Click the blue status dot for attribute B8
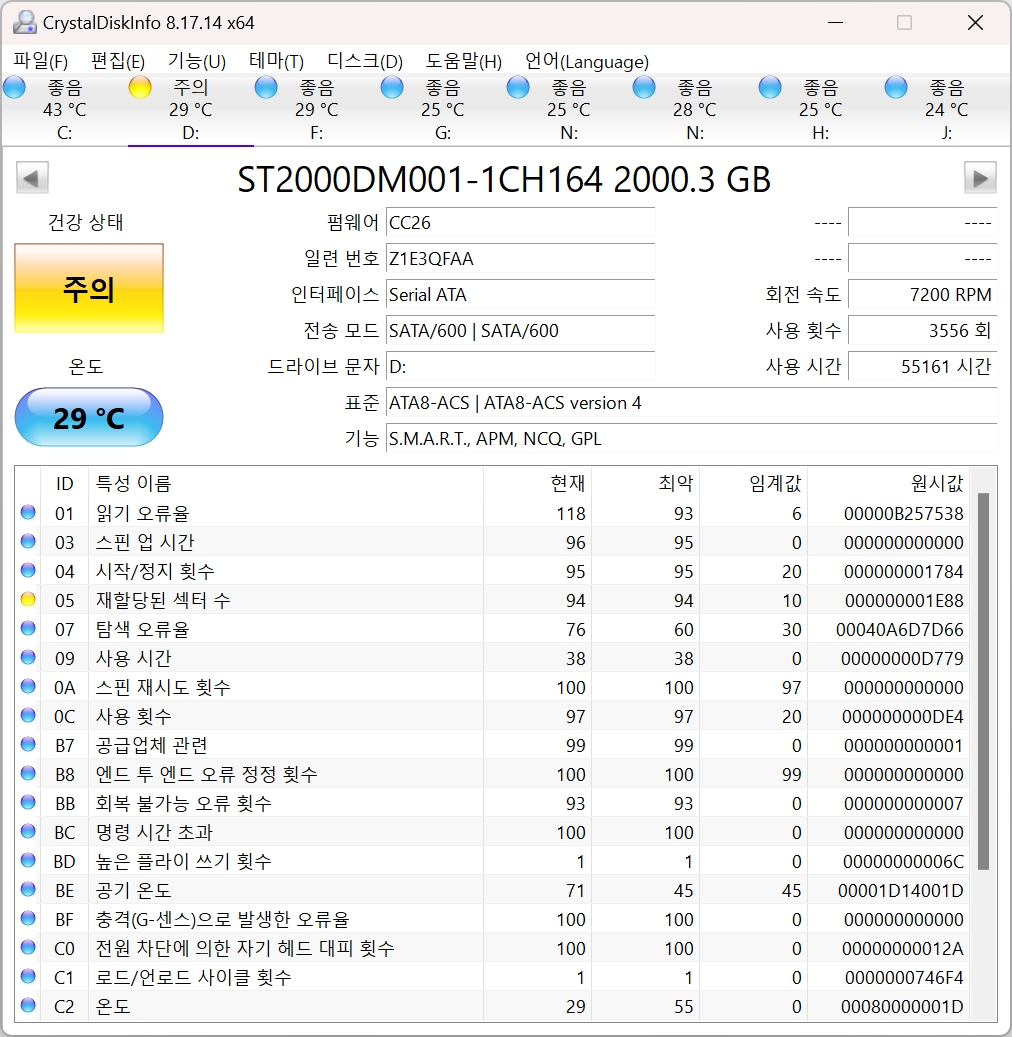 (28, 773)
